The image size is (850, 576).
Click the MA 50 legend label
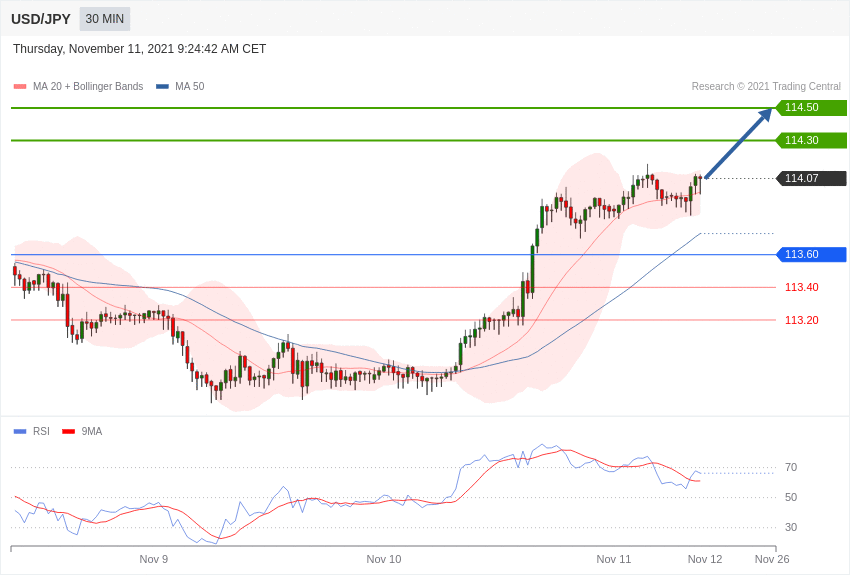tap(190, 86)
